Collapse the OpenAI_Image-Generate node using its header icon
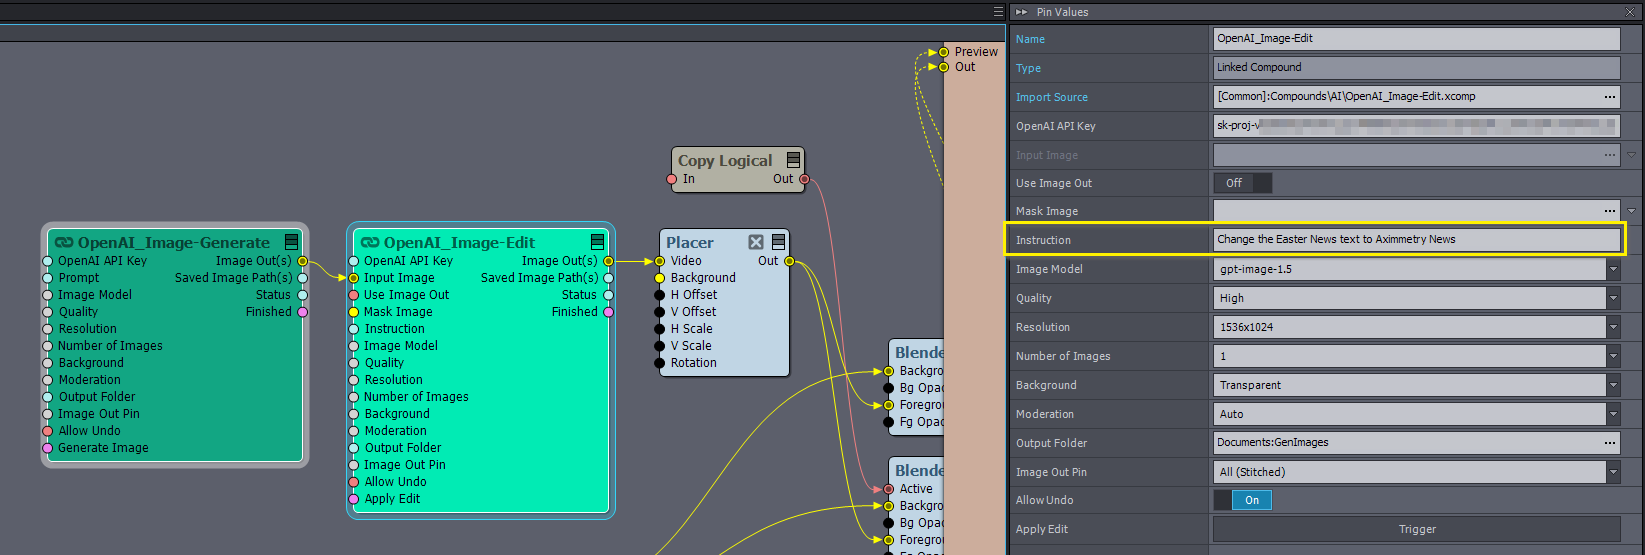1645x555 pixels. pos(291,242)
